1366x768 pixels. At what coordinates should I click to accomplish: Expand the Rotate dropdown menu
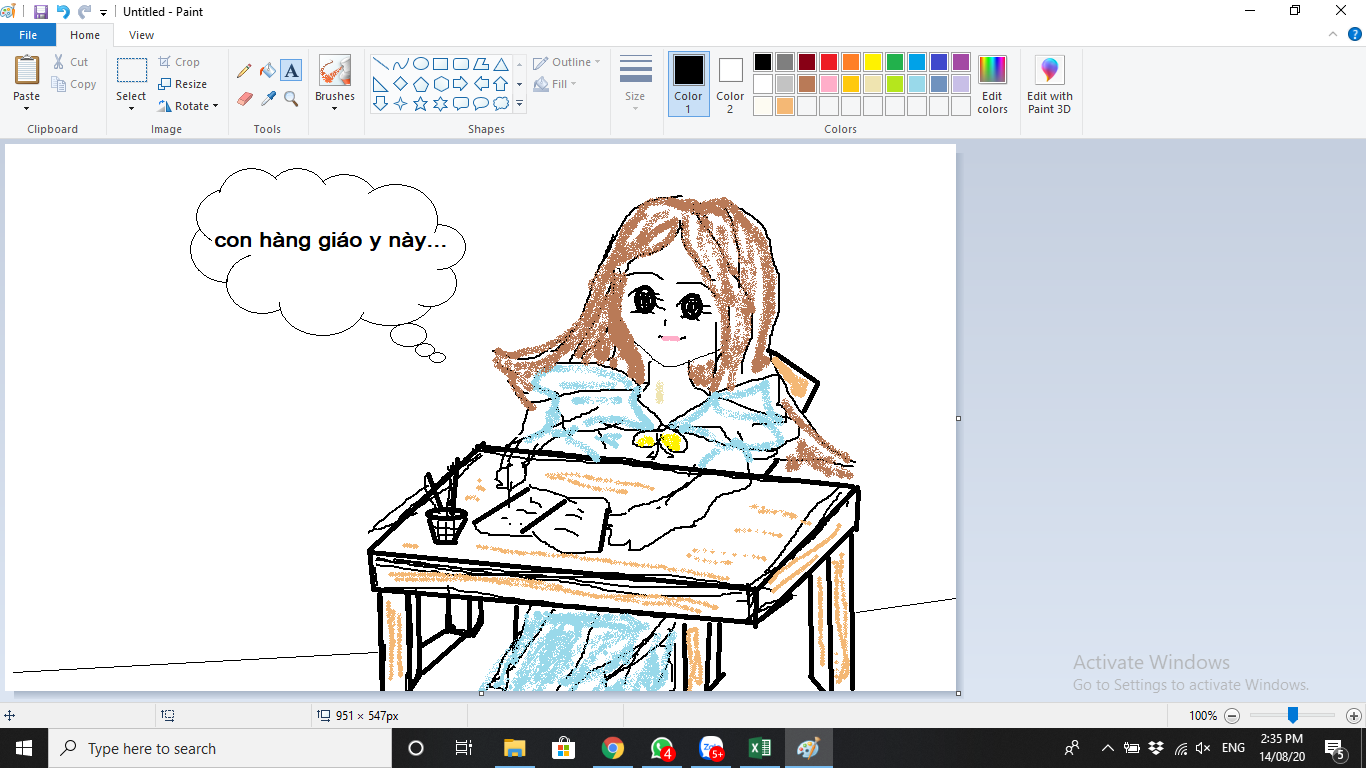tap(189, 106)
